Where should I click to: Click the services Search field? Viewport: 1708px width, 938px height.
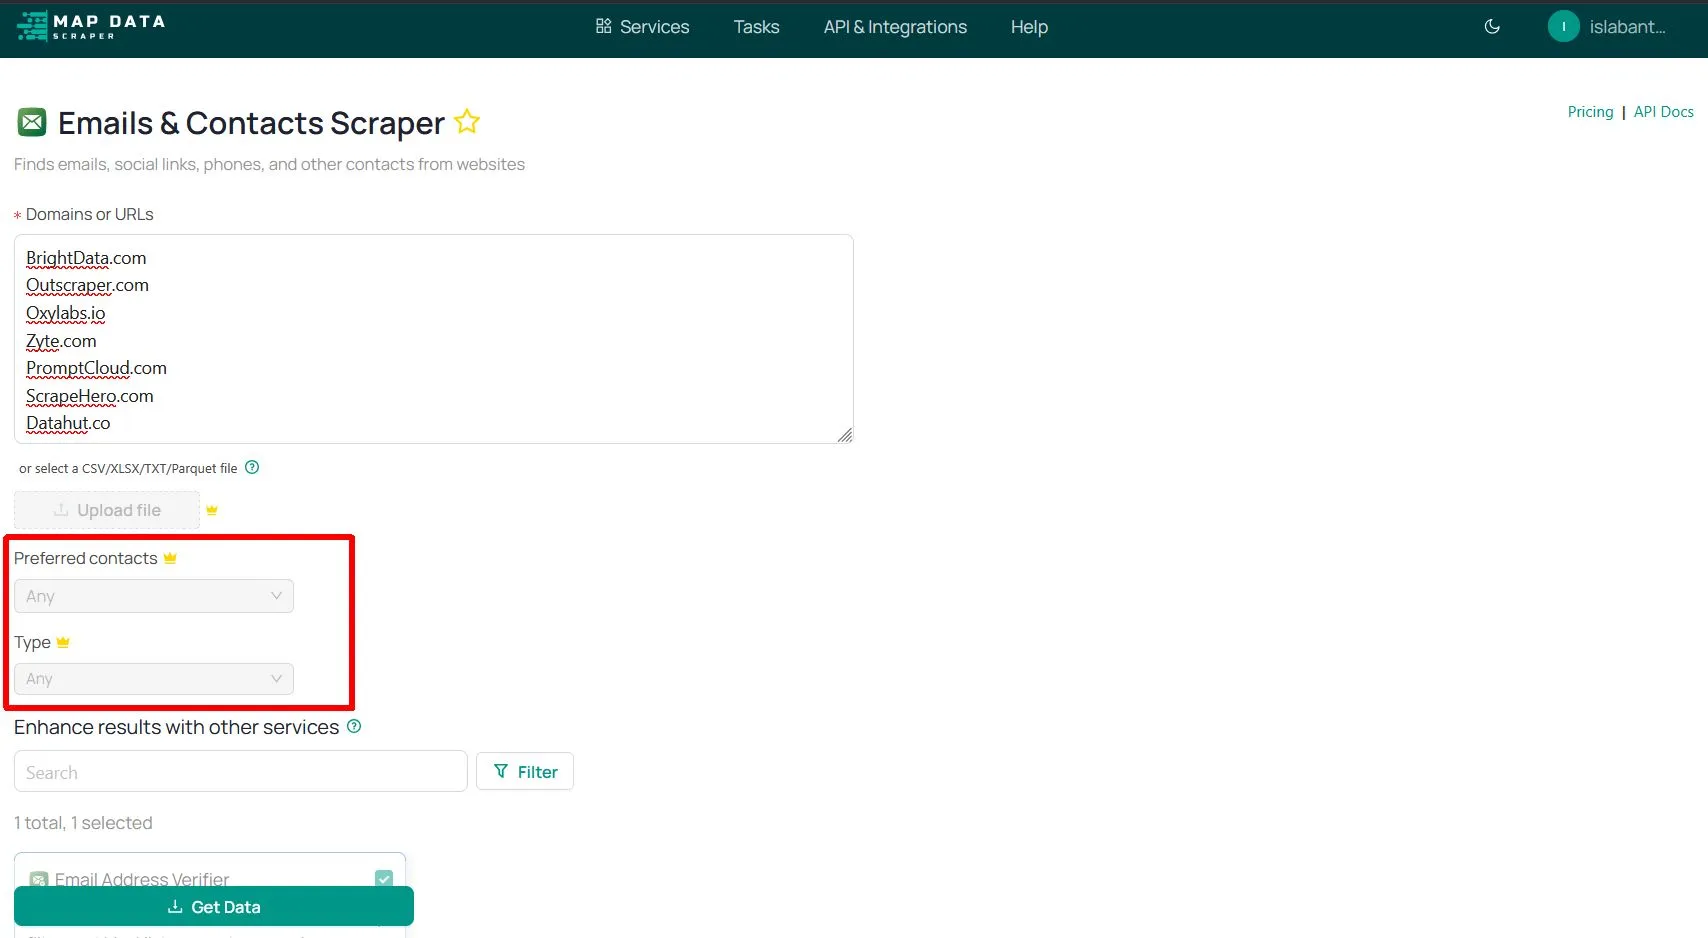click(240, 771)
